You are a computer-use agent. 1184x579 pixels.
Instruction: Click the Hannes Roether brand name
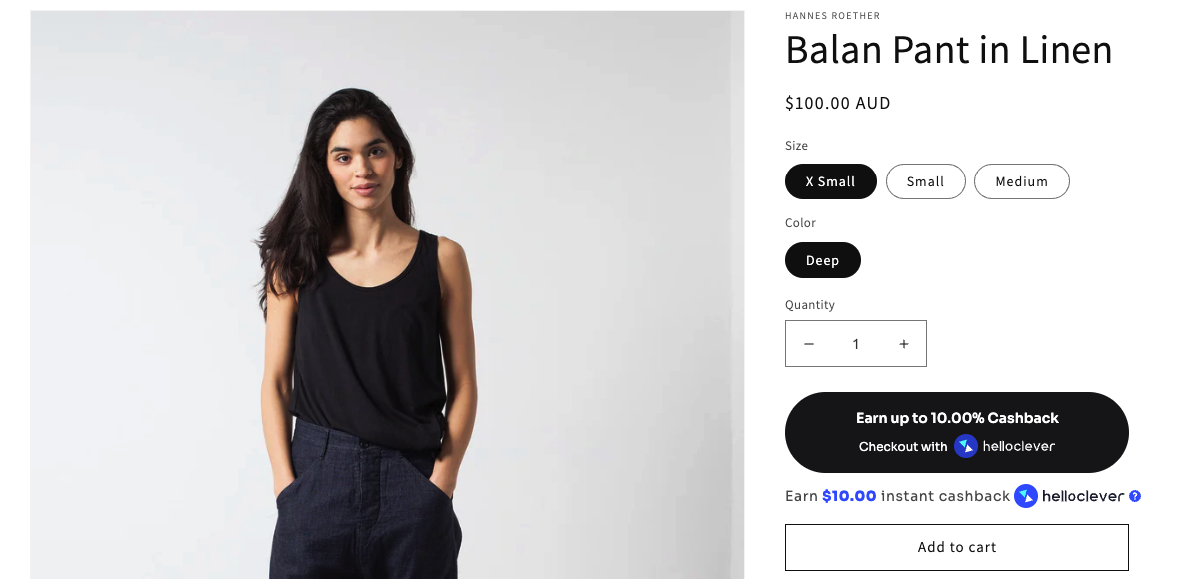point(832,16)
